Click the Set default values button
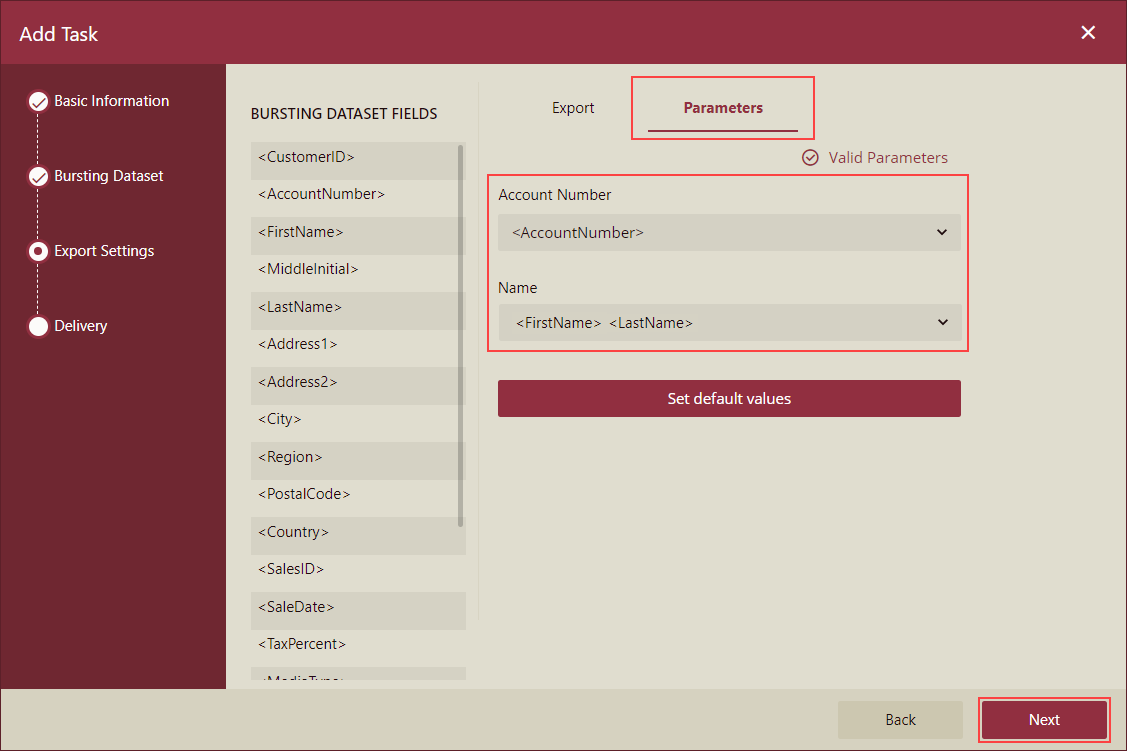1127x751 pixels. (729, 398)
